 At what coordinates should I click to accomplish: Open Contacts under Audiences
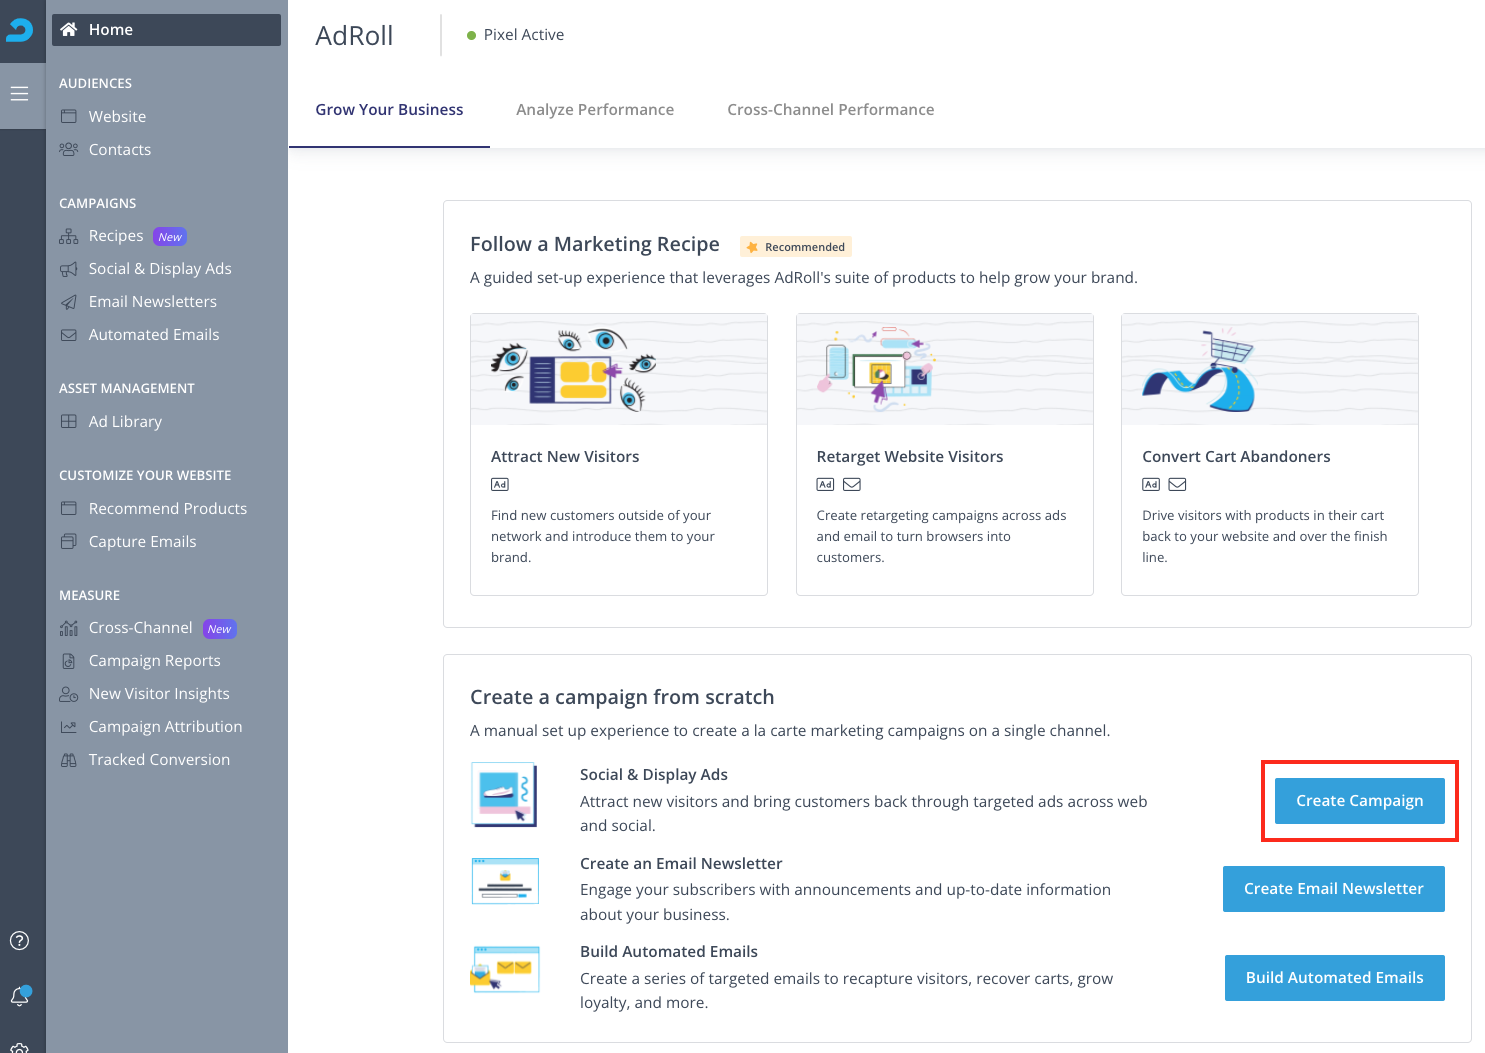coord(120,150)
